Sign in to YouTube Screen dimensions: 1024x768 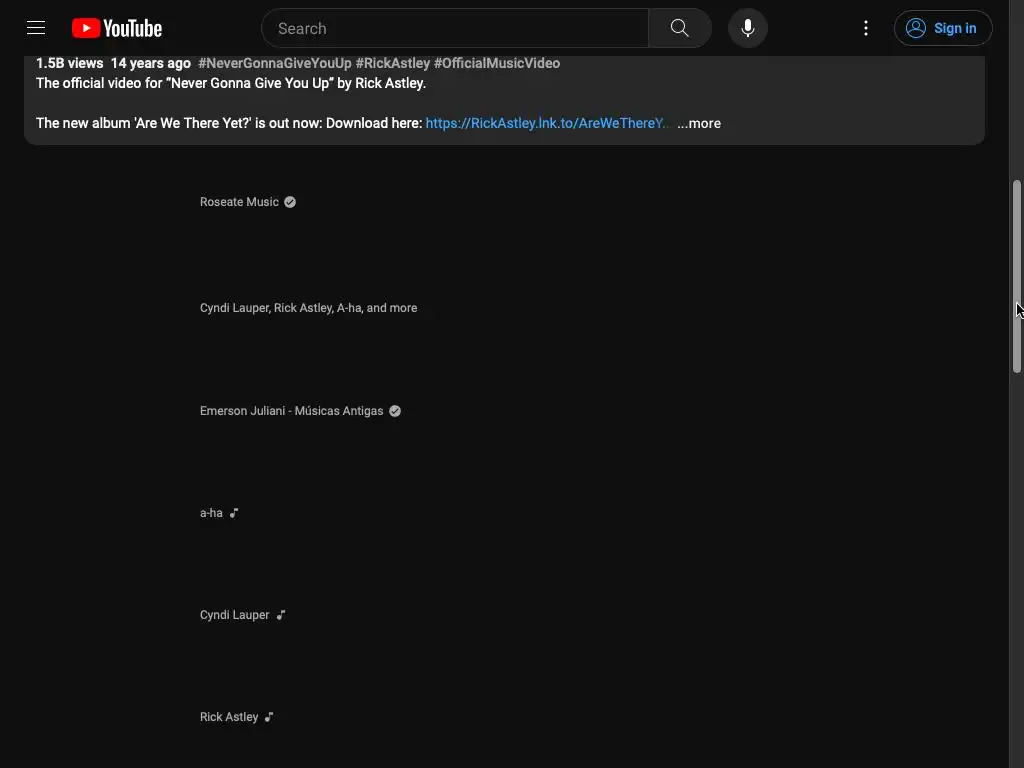(x=943, y=28)
